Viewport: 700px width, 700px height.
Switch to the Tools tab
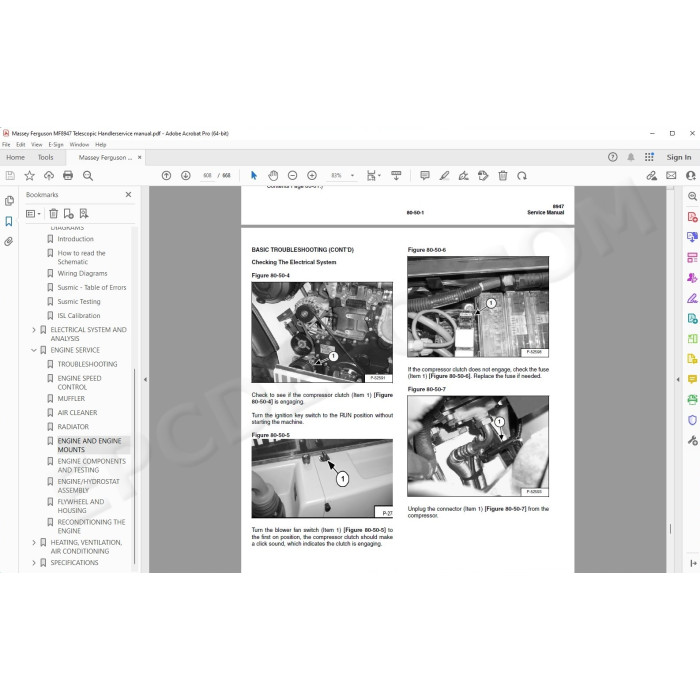tap(46, 157)
